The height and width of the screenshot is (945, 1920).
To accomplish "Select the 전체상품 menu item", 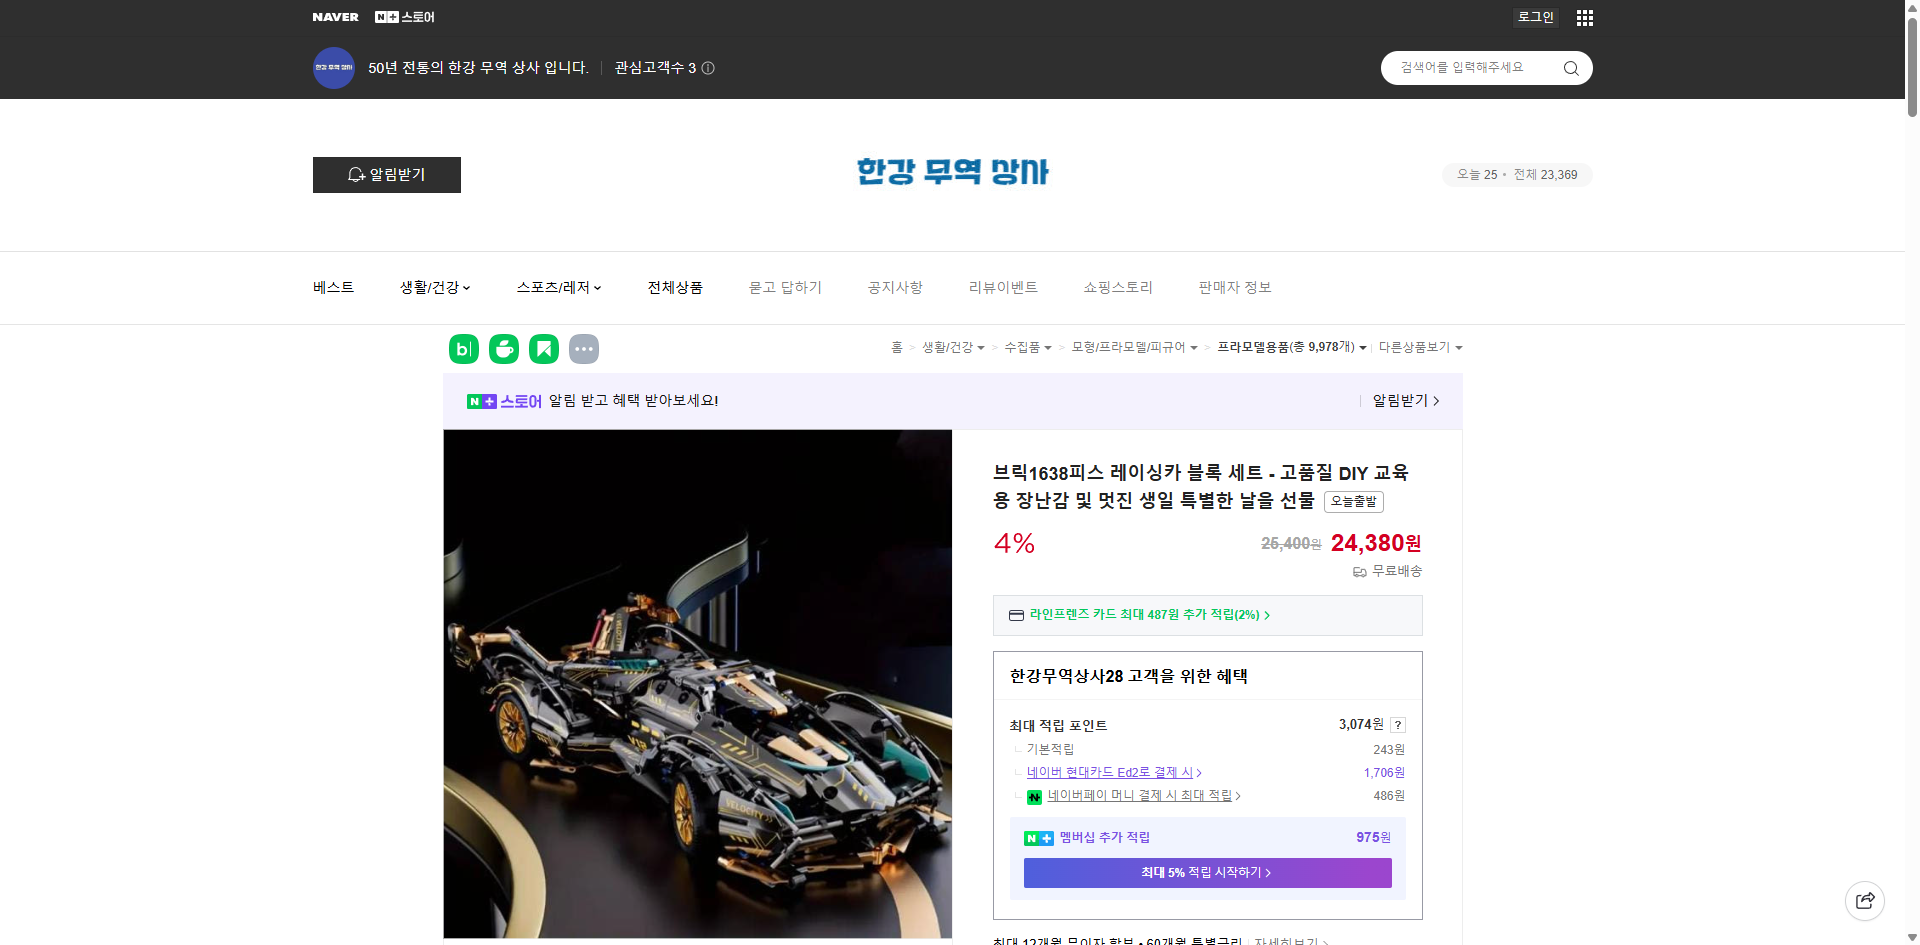I will coord(675,287).
